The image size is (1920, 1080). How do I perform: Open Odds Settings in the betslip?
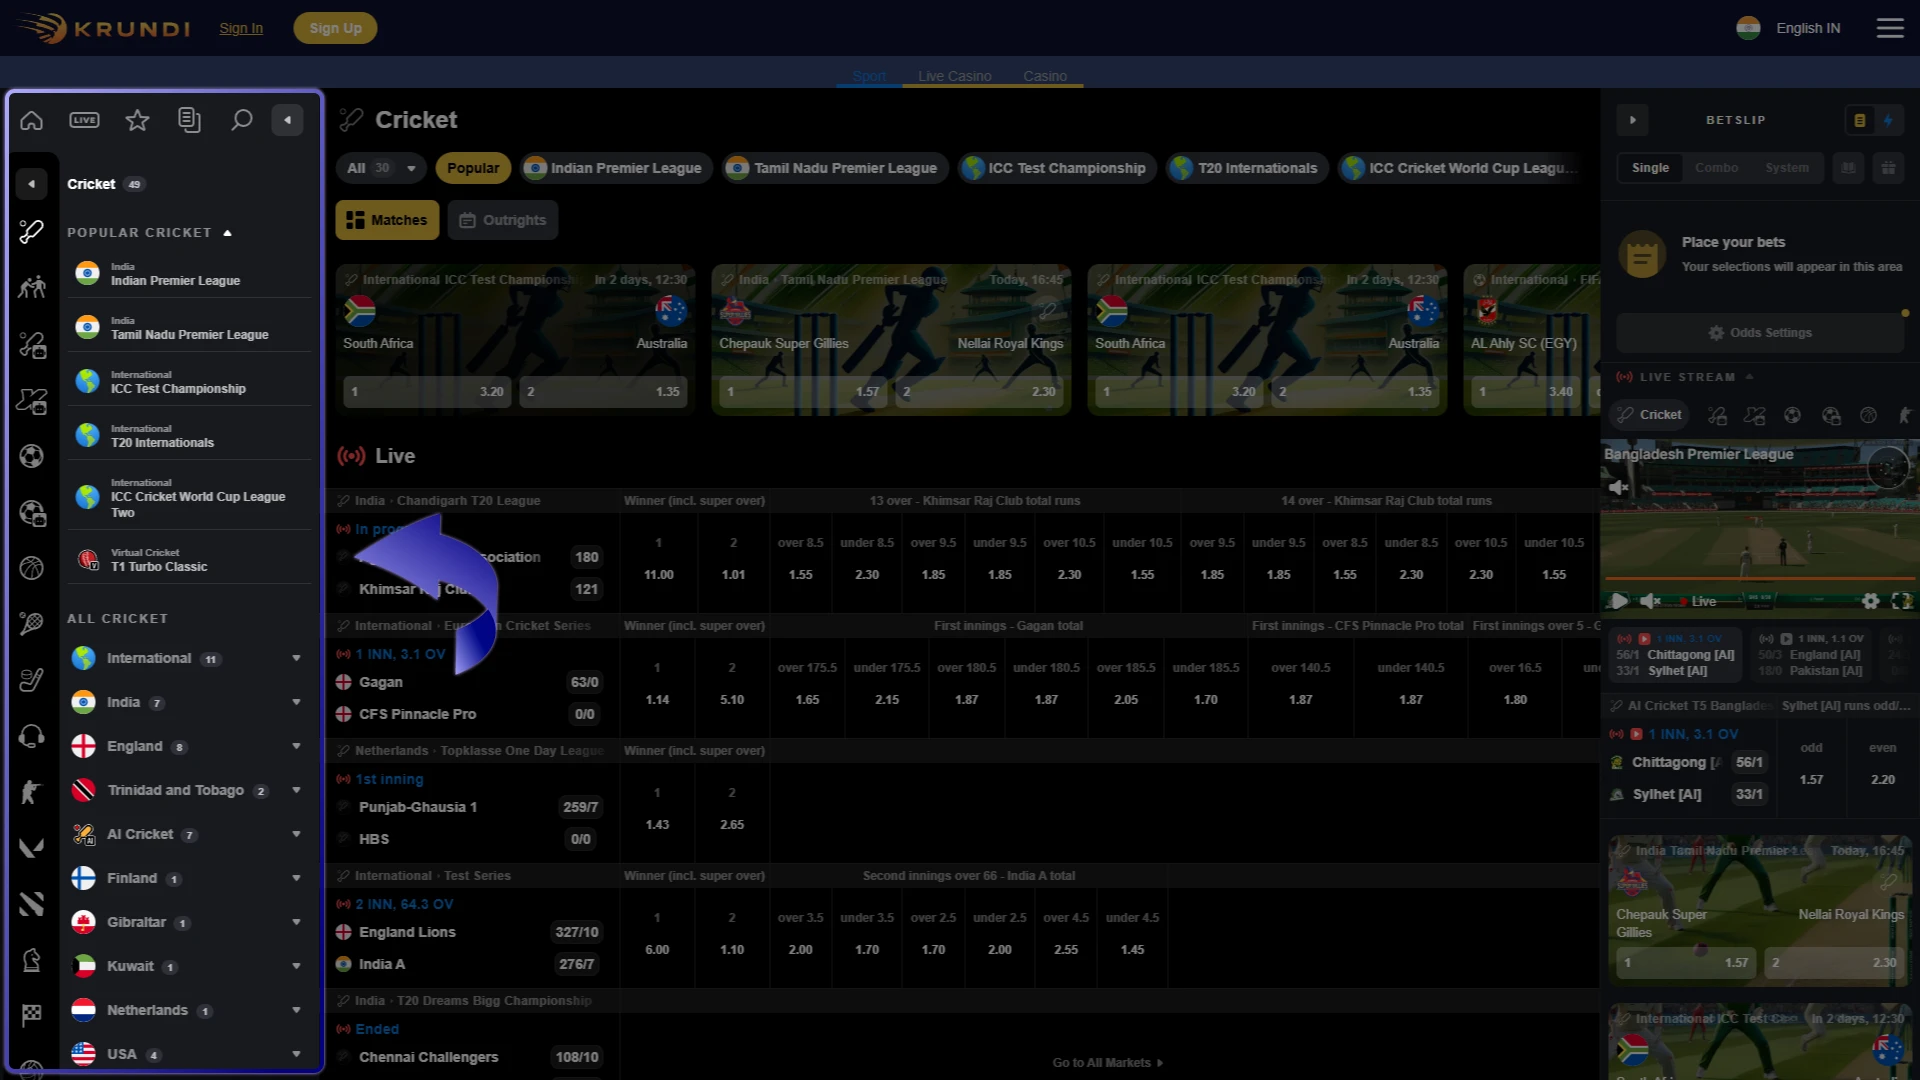coord(1760,333)
